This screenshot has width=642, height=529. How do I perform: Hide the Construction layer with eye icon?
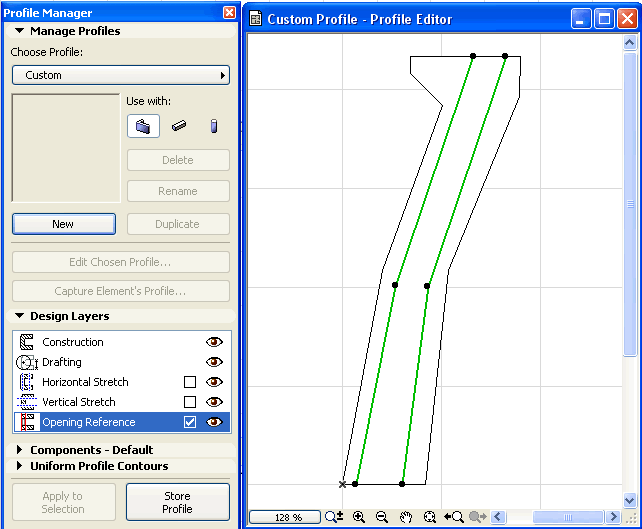pos(214,342)
